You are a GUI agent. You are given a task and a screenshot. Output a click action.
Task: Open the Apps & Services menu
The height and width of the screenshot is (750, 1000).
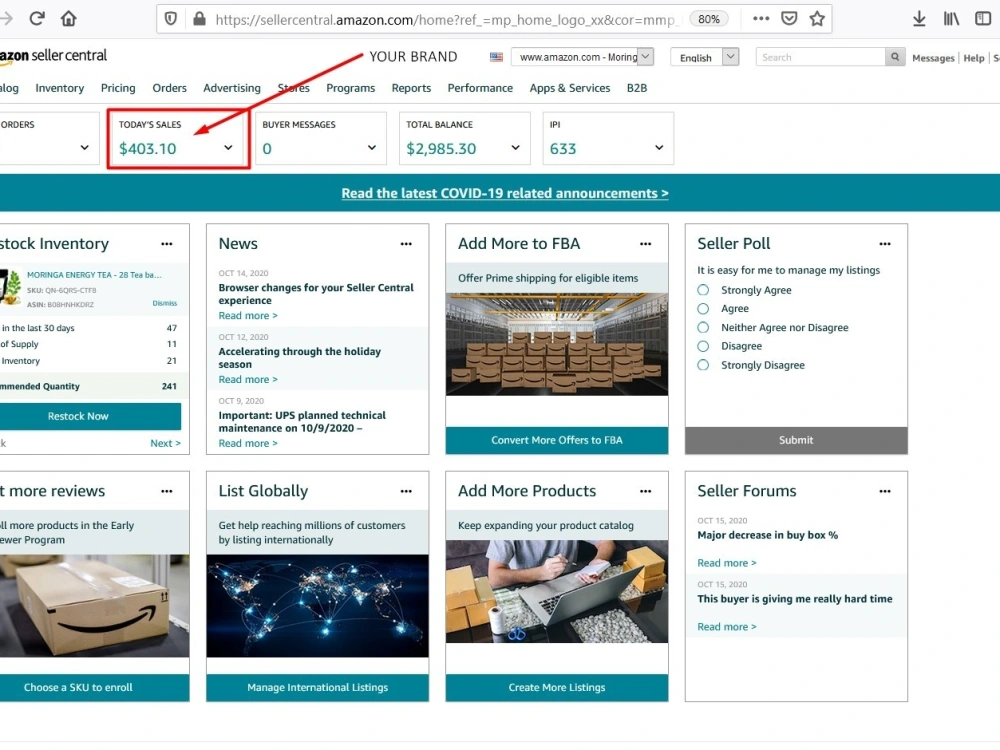coord(570,88)
